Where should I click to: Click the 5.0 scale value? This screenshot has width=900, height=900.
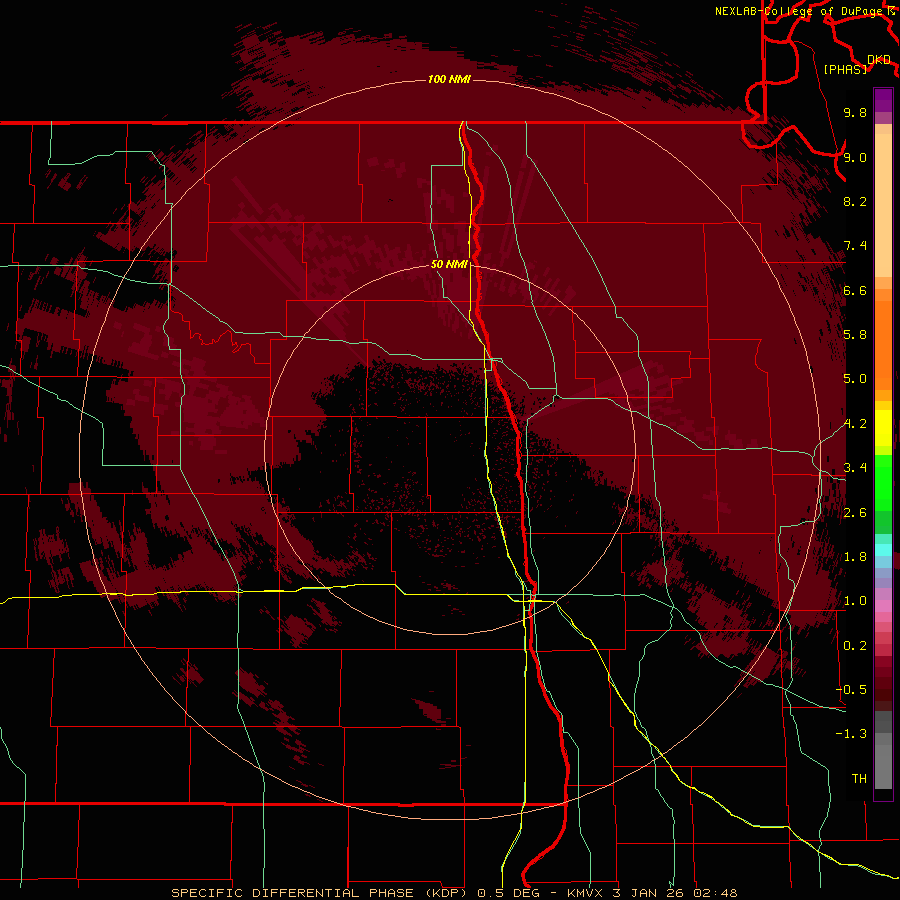(855, 379)
